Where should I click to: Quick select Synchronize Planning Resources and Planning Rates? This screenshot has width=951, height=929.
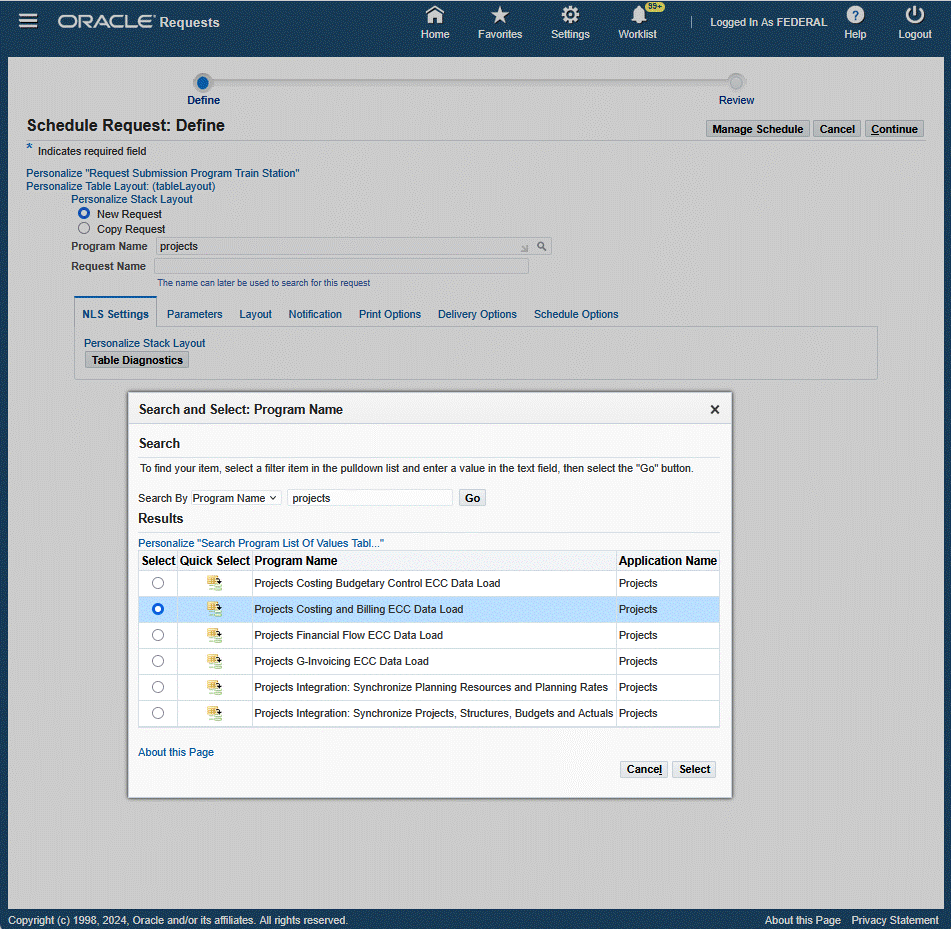(x=214, y=687)
